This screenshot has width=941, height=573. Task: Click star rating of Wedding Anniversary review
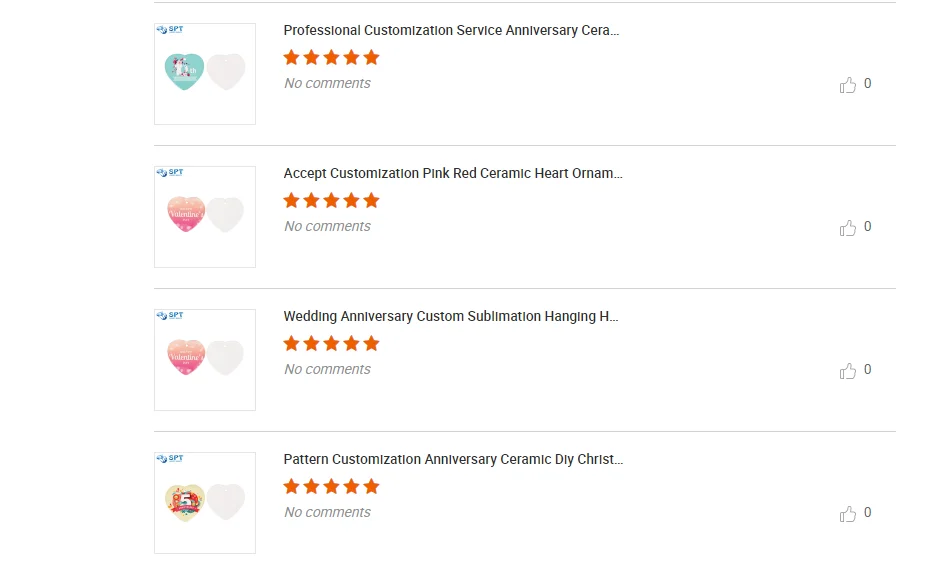(x=331, y=344)
